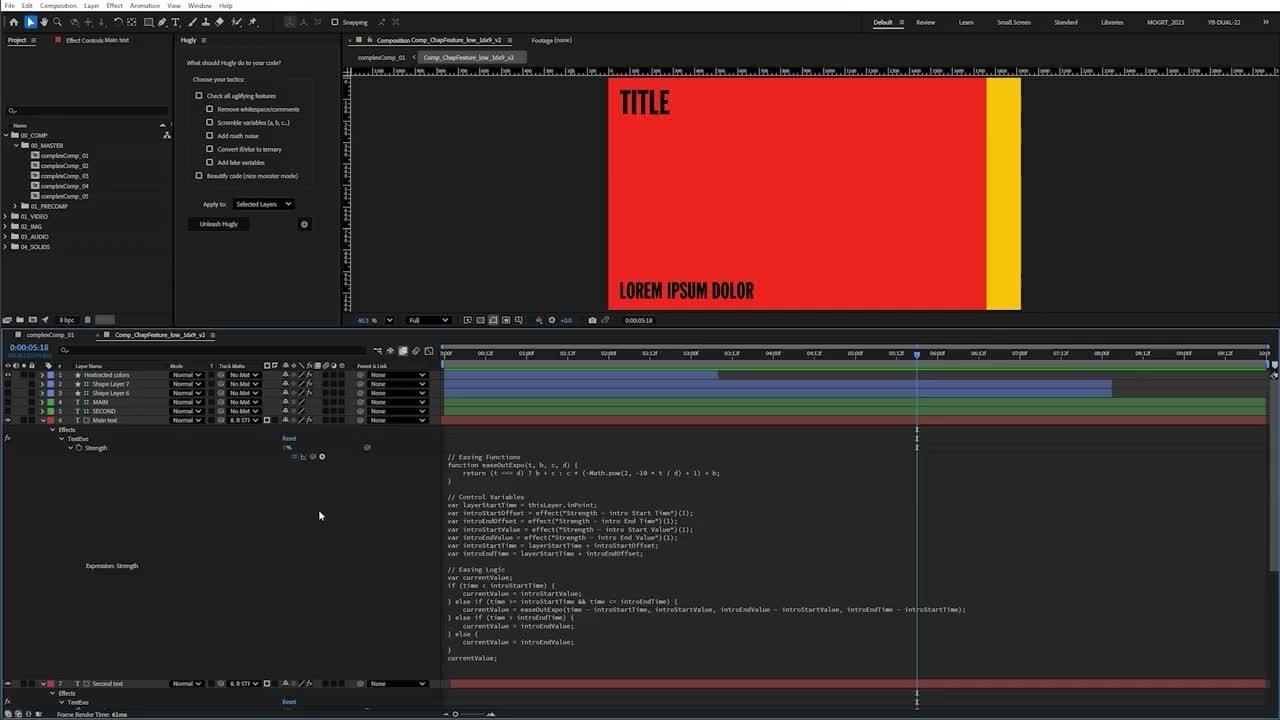The height and width of the screenshot is (720, 1280).
Task: Select the Eraser tool
Action: [219, 22]
